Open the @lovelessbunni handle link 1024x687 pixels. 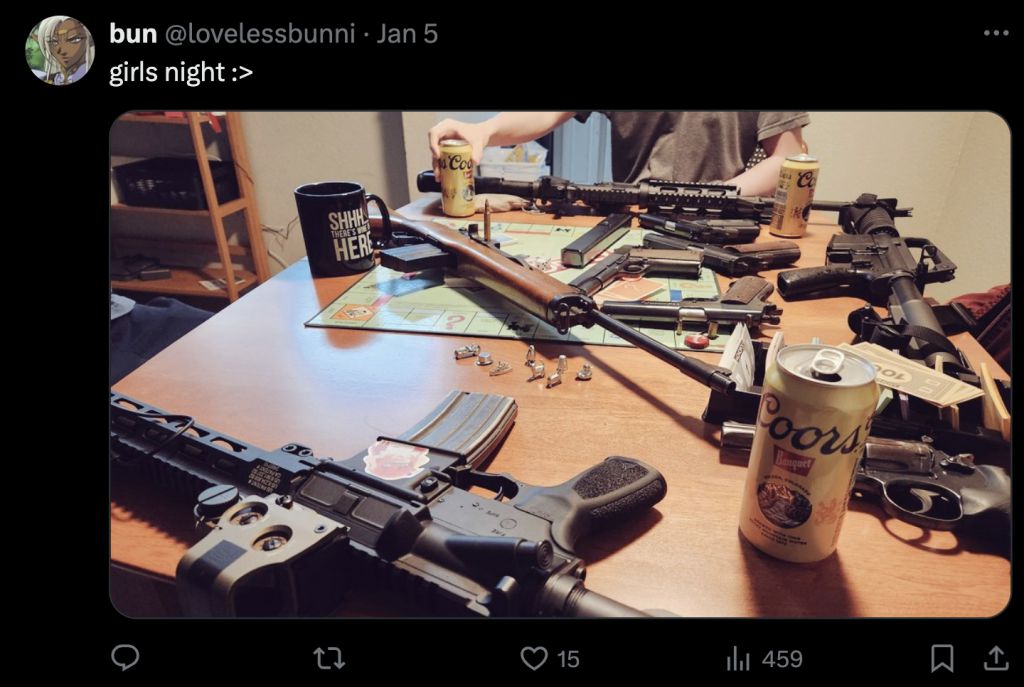point(259,33)
